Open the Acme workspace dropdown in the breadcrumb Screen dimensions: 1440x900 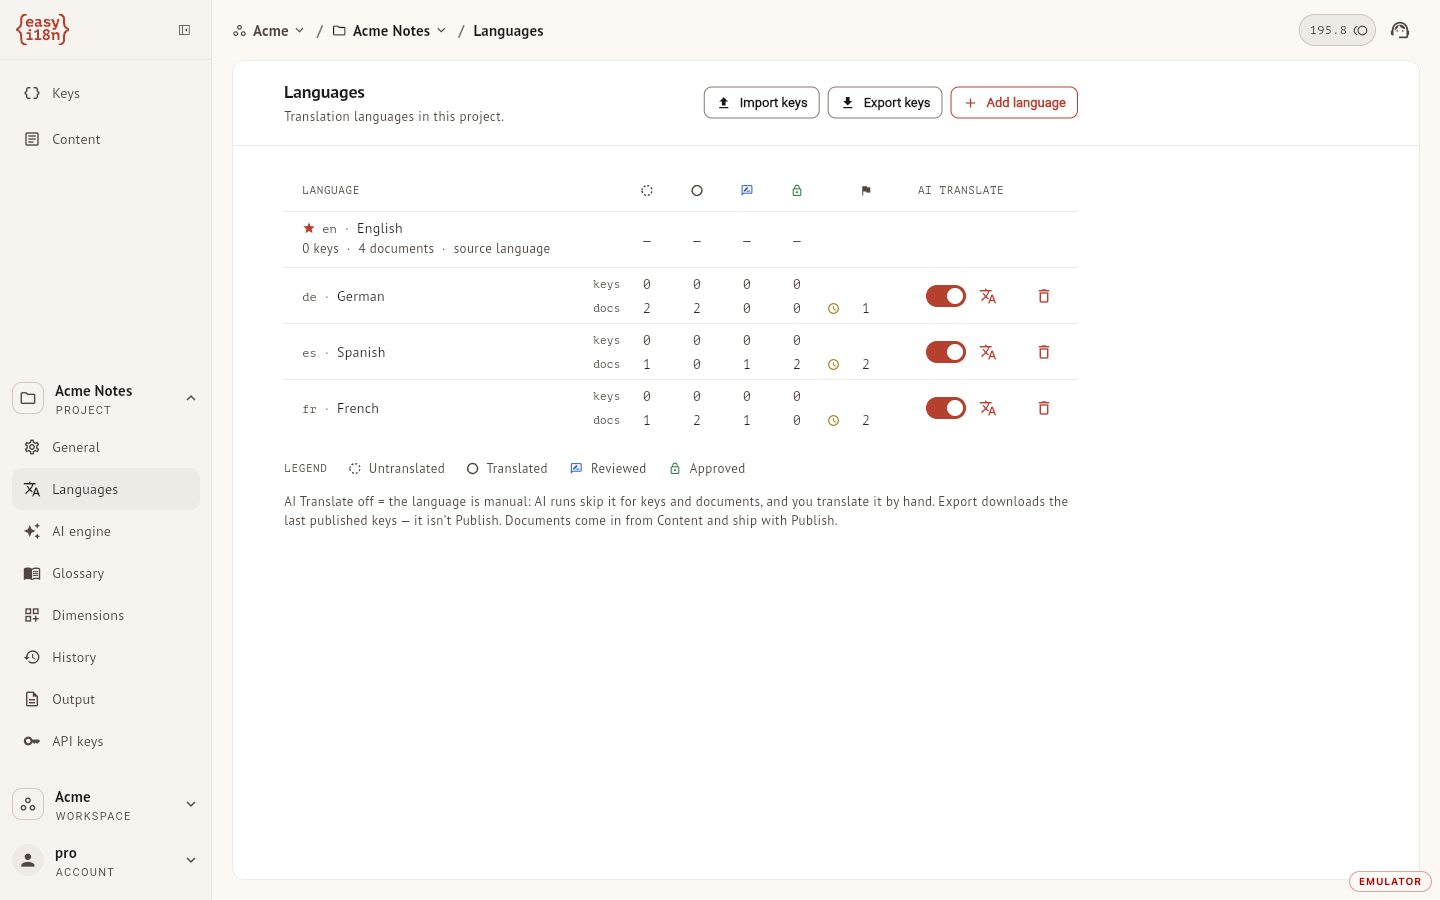(x=269, y=31)
